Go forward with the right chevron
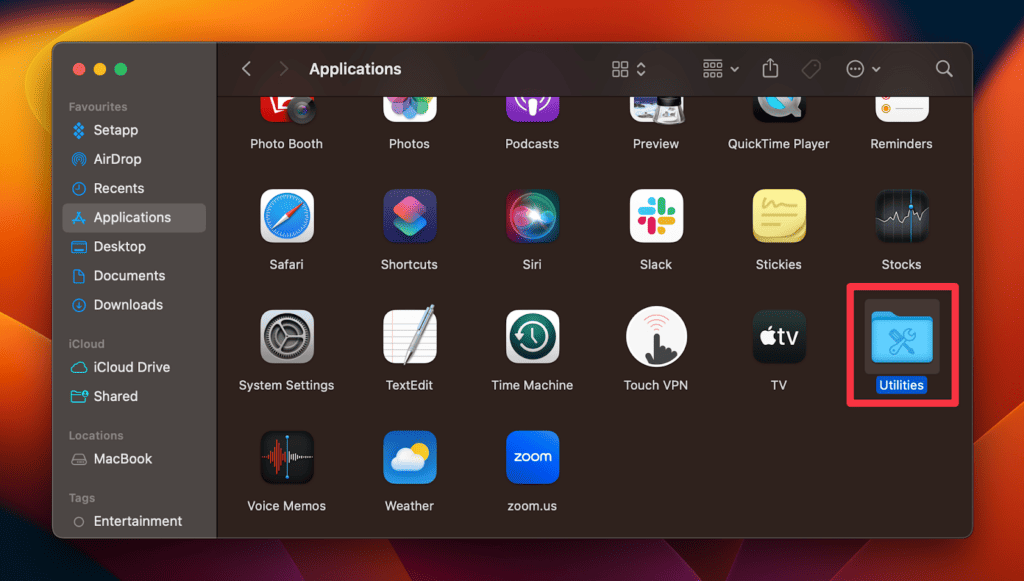This screenshot has height=581, width=1024. (283, 69)
